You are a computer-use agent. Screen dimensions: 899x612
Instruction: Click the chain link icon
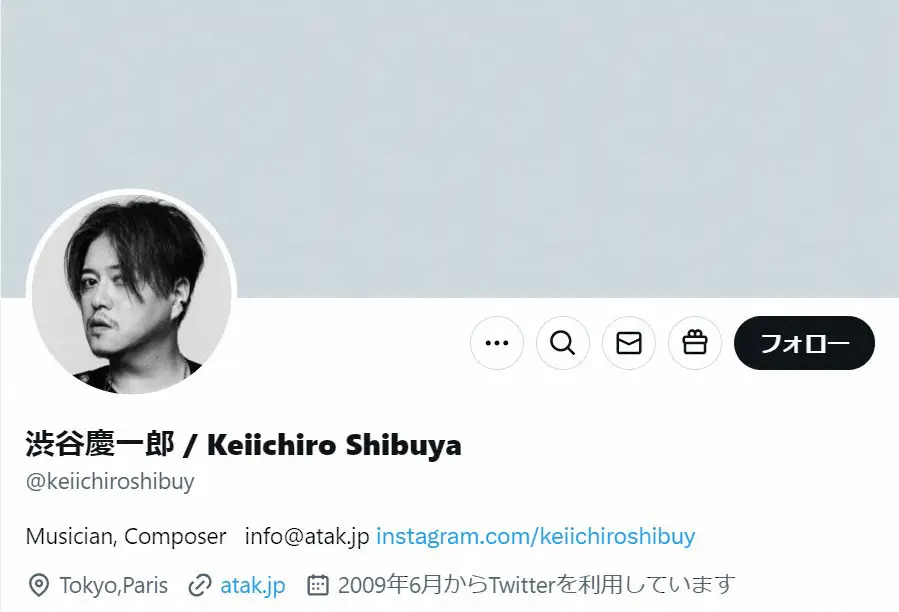point(200,586)
